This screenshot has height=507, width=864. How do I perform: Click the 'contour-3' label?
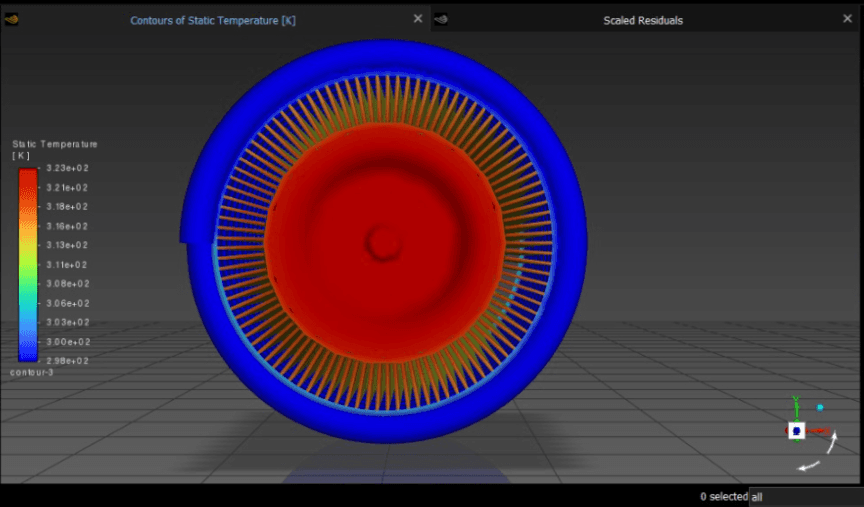click(x=32, y=373)
